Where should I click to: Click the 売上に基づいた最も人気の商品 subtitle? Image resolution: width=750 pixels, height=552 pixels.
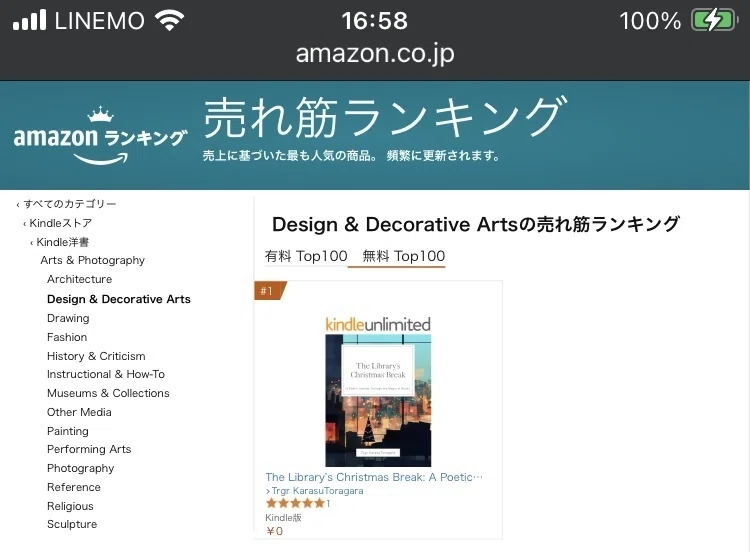351,155
